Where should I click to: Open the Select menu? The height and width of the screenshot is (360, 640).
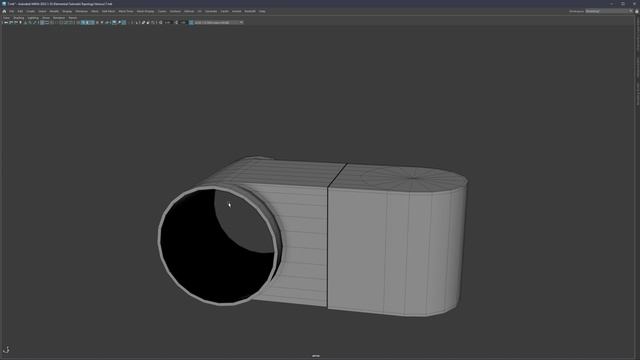(x=42, y=11)
